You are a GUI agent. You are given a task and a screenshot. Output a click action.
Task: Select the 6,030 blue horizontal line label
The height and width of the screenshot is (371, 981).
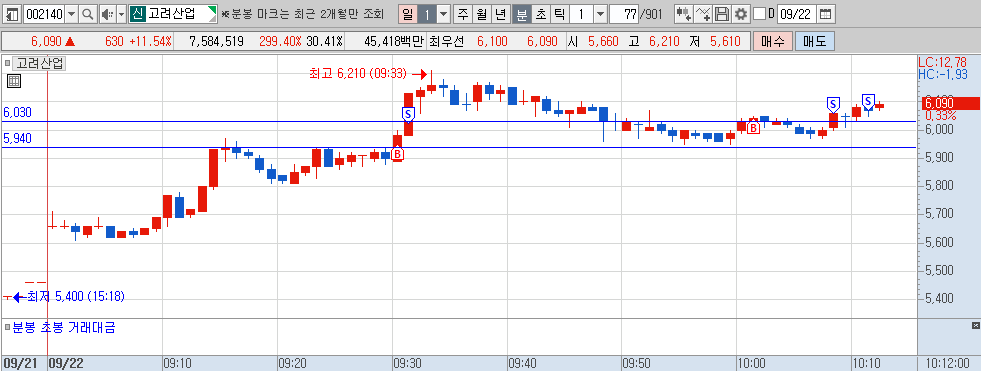coord(17,113)
